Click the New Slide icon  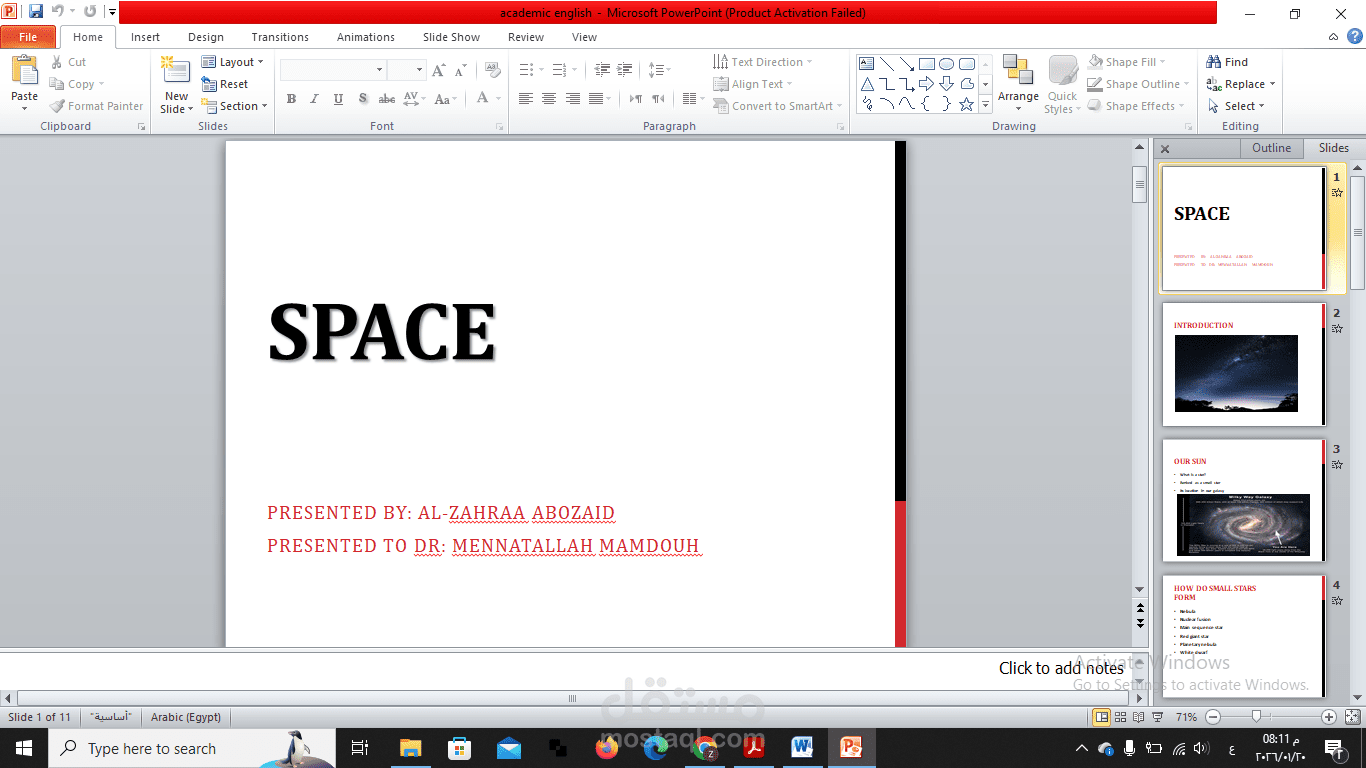pos(176,70)
